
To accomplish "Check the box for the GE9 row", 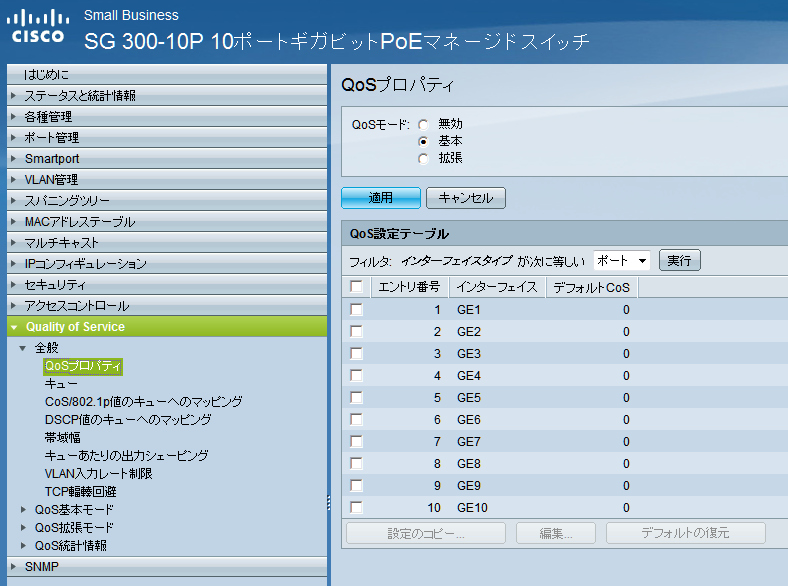I will 356,485.
